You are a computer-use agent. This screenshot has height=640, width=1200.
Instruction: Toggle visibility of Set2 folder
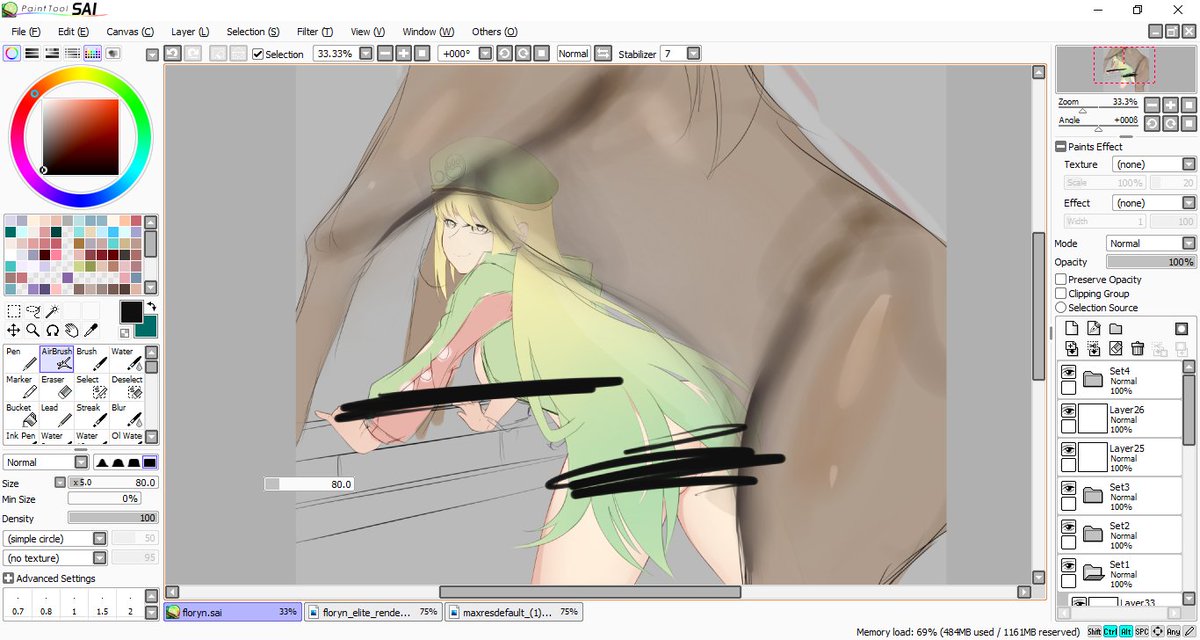(x=1068, y=526)
